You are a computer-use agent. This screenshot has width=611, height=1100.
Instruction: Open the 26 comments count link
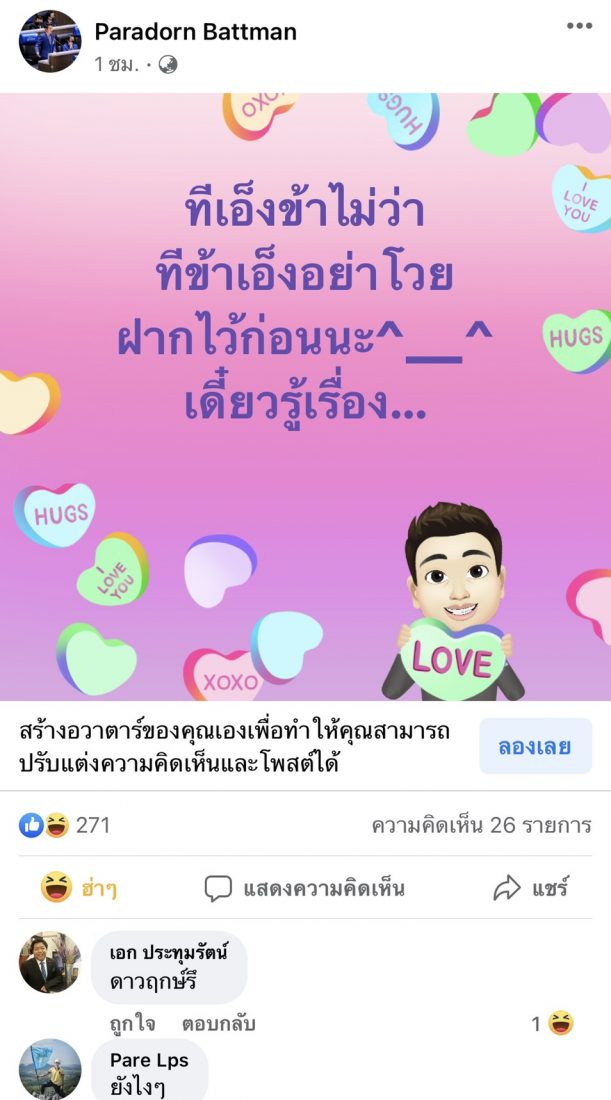[x=481, y=826]
